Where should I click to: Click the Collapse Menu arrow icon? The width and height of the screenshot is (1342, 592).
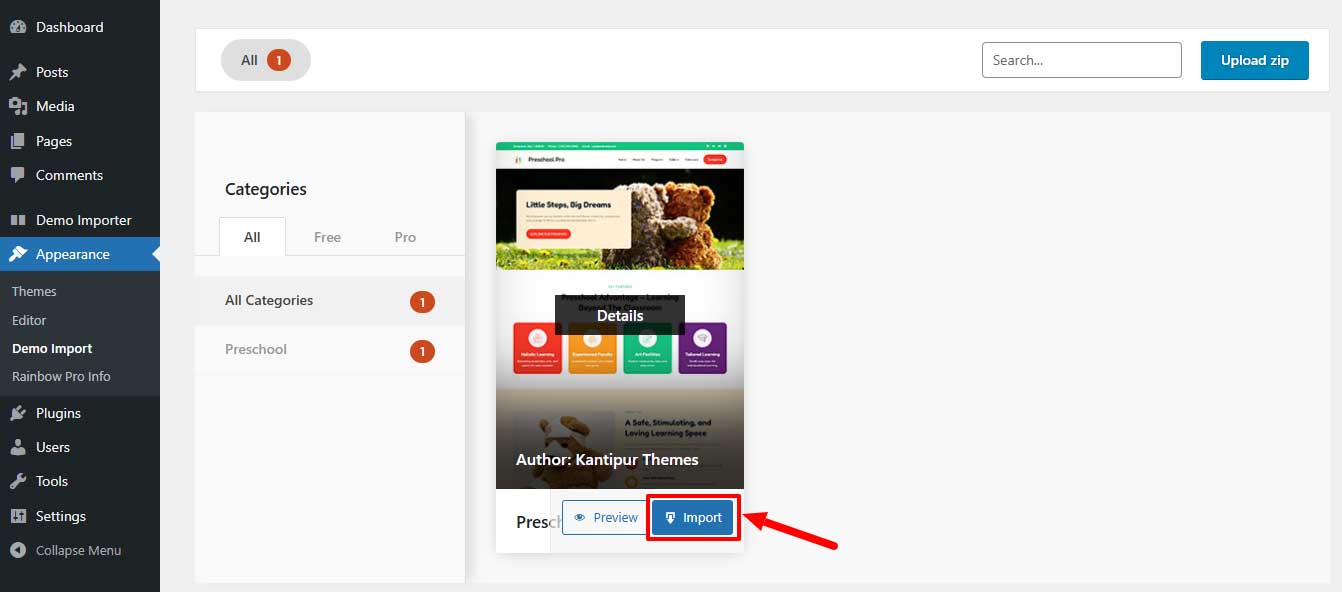[18, 550]
